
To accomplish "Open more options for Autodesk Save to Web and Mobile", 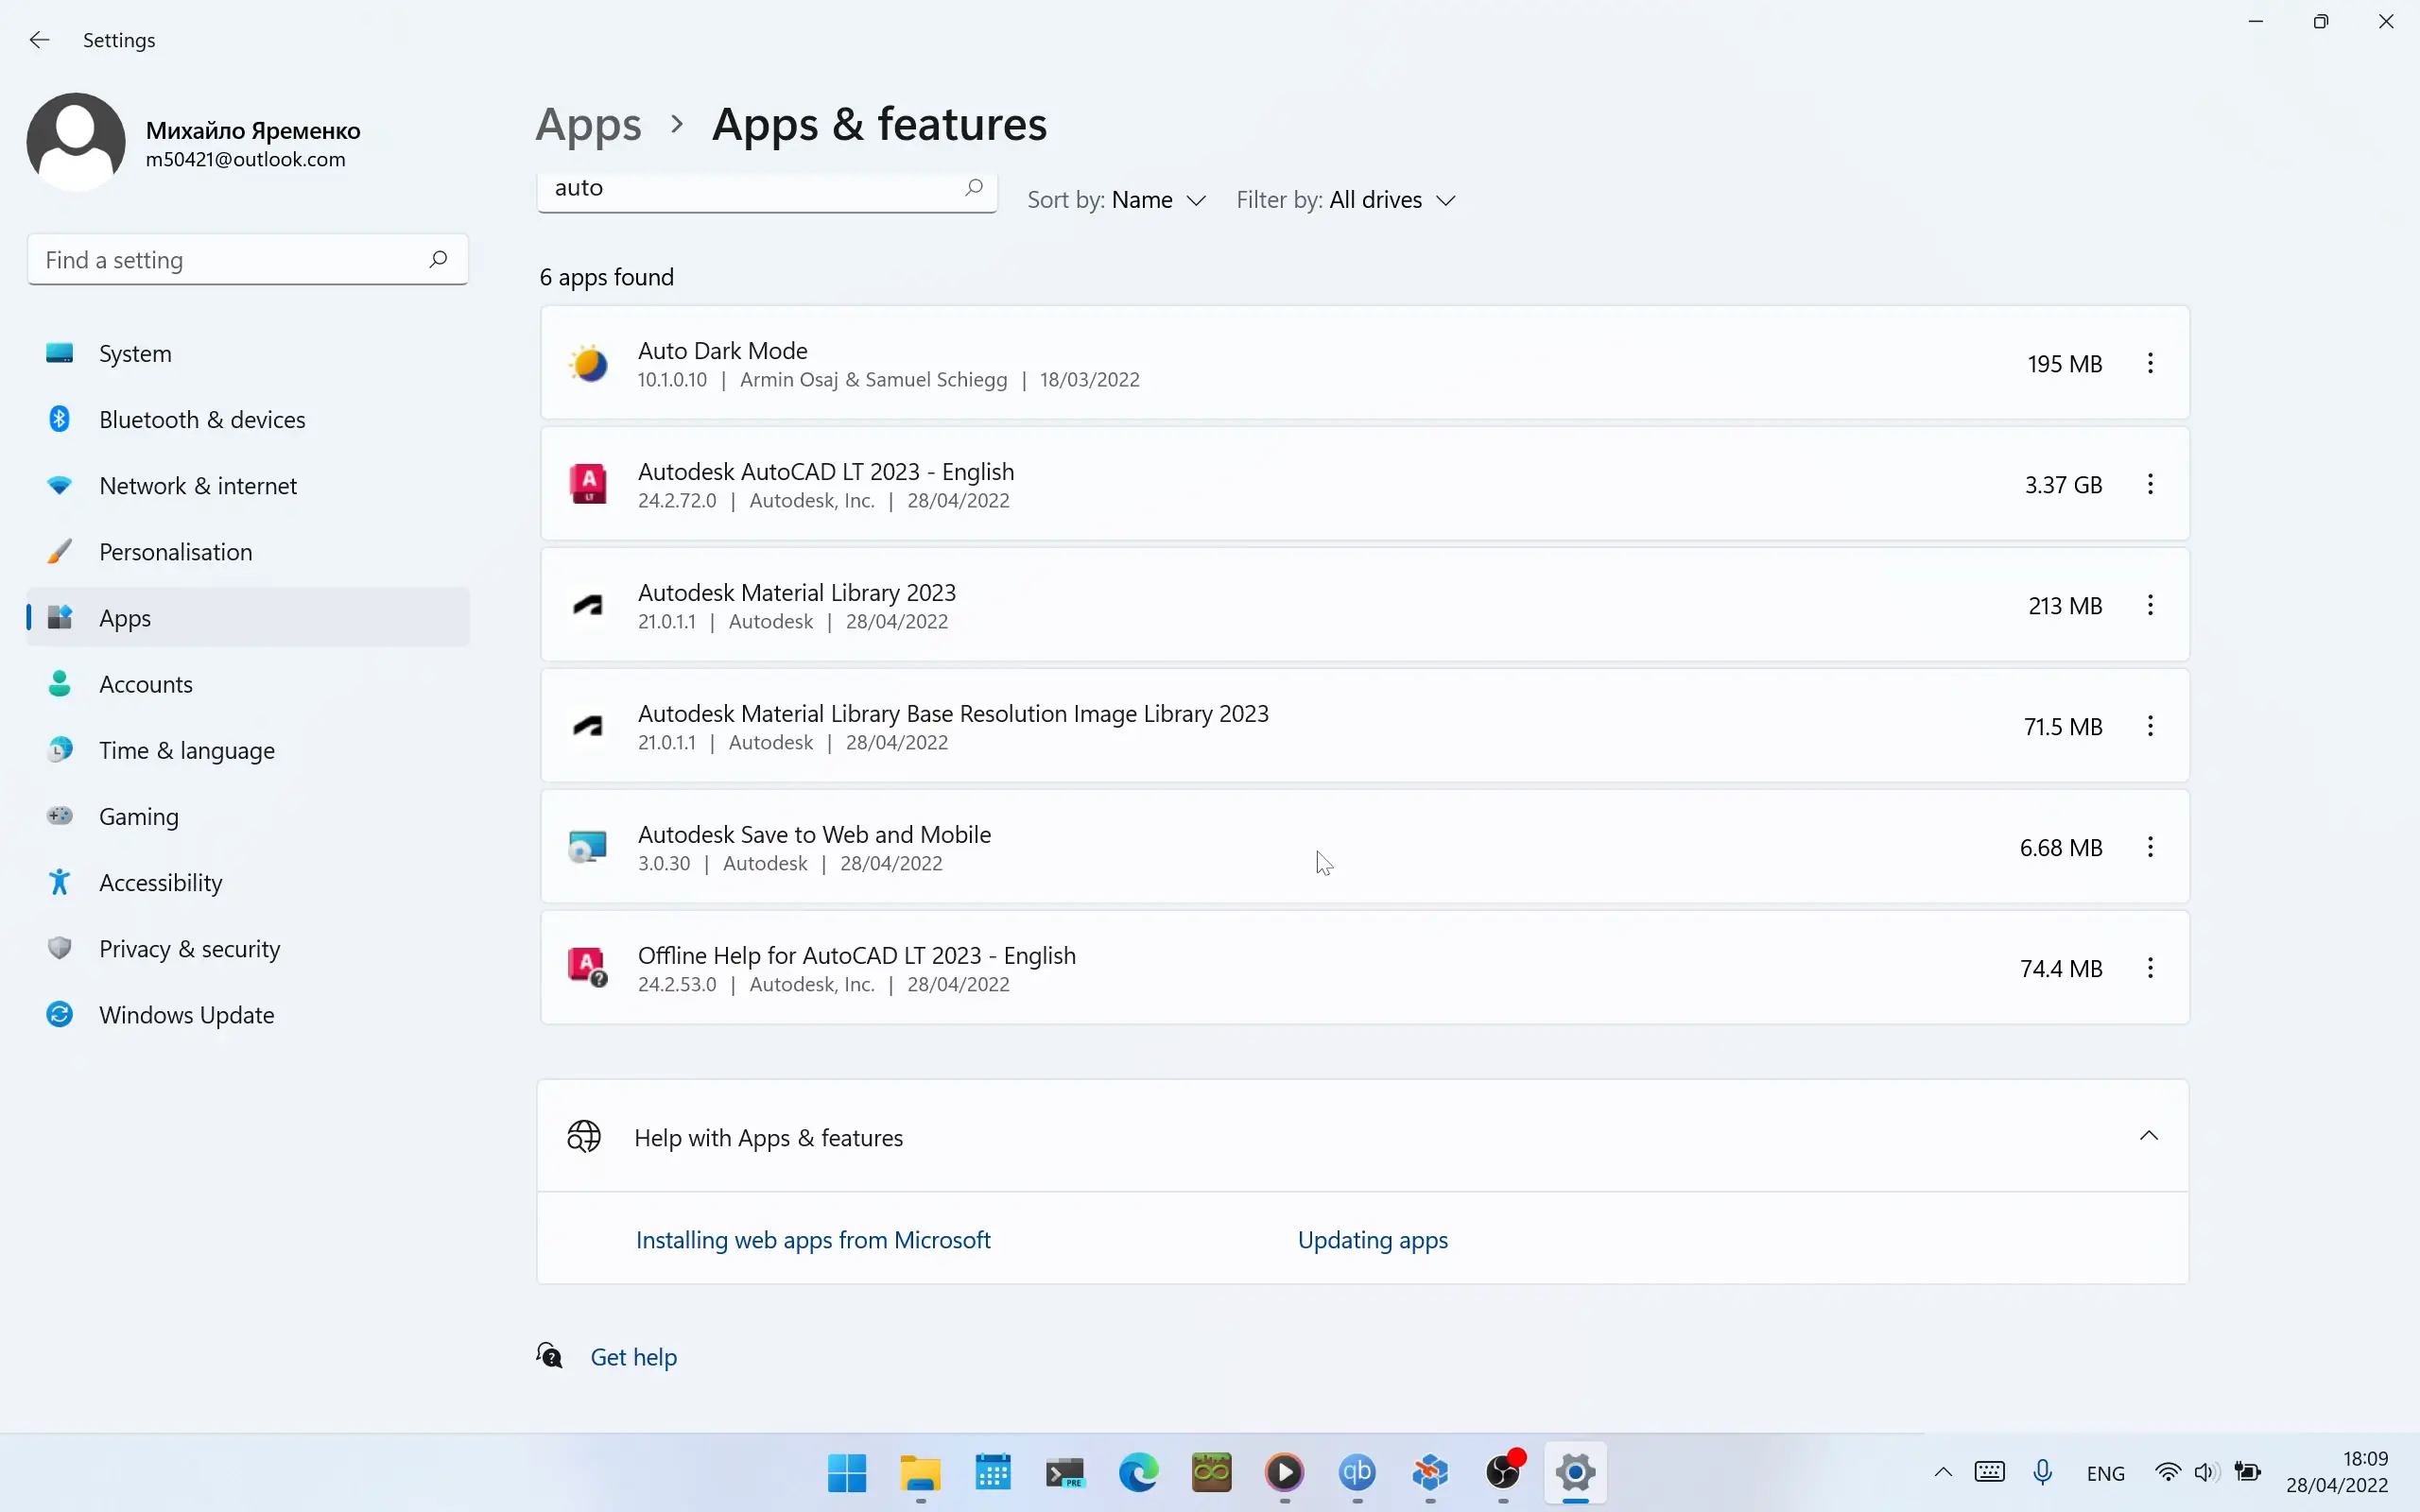I will tap(2150, 847).
